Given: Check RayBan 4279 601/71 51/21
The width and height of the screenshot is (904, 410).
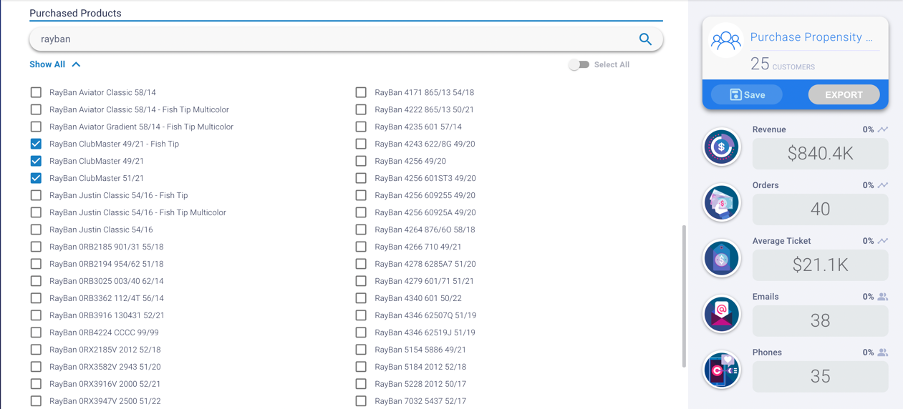Looking at the screenshot, I should pos(361,281).
